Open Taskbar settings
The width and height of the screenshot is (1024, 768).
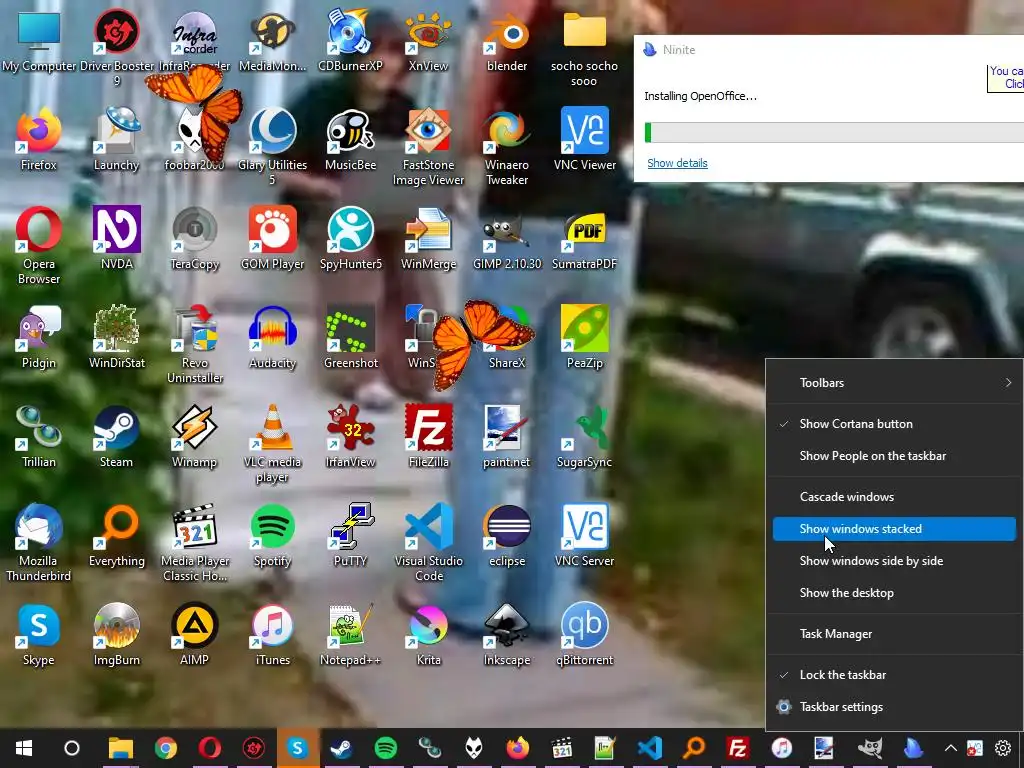pyautogui.click(x=894, y=707)
